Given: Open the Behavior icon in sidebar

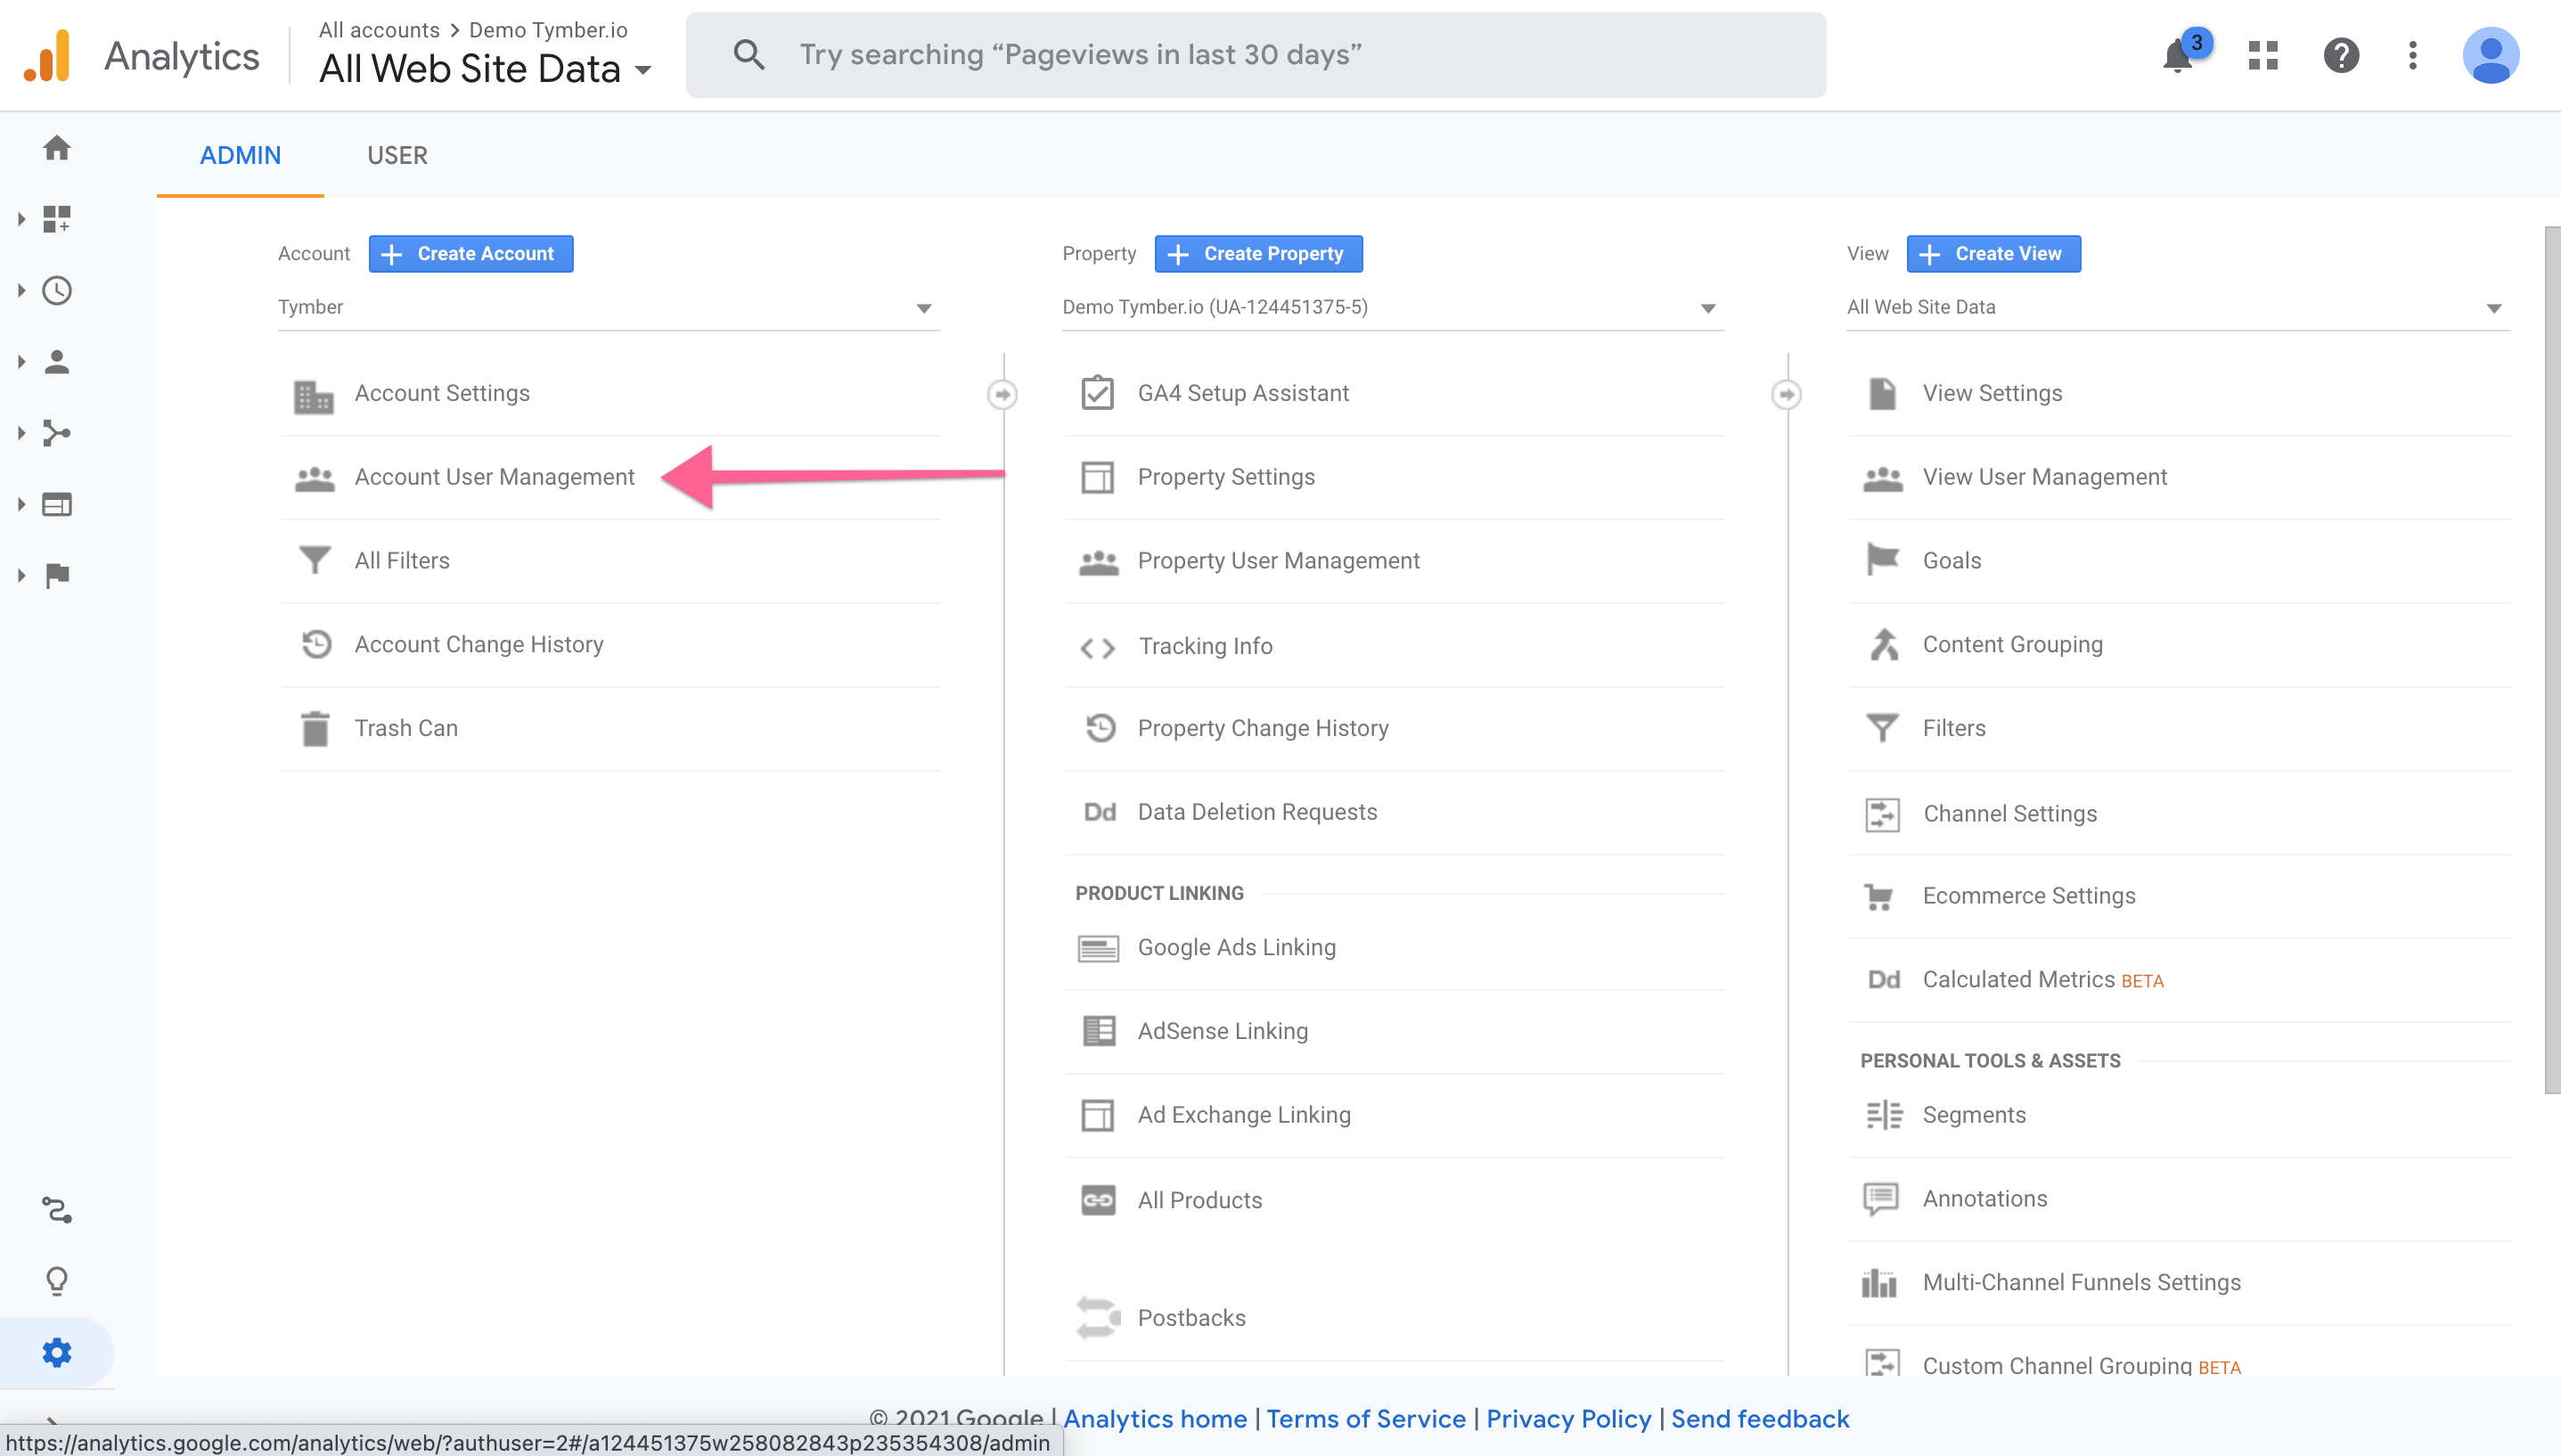Looking at the screenshot, I should coord(57,505).
